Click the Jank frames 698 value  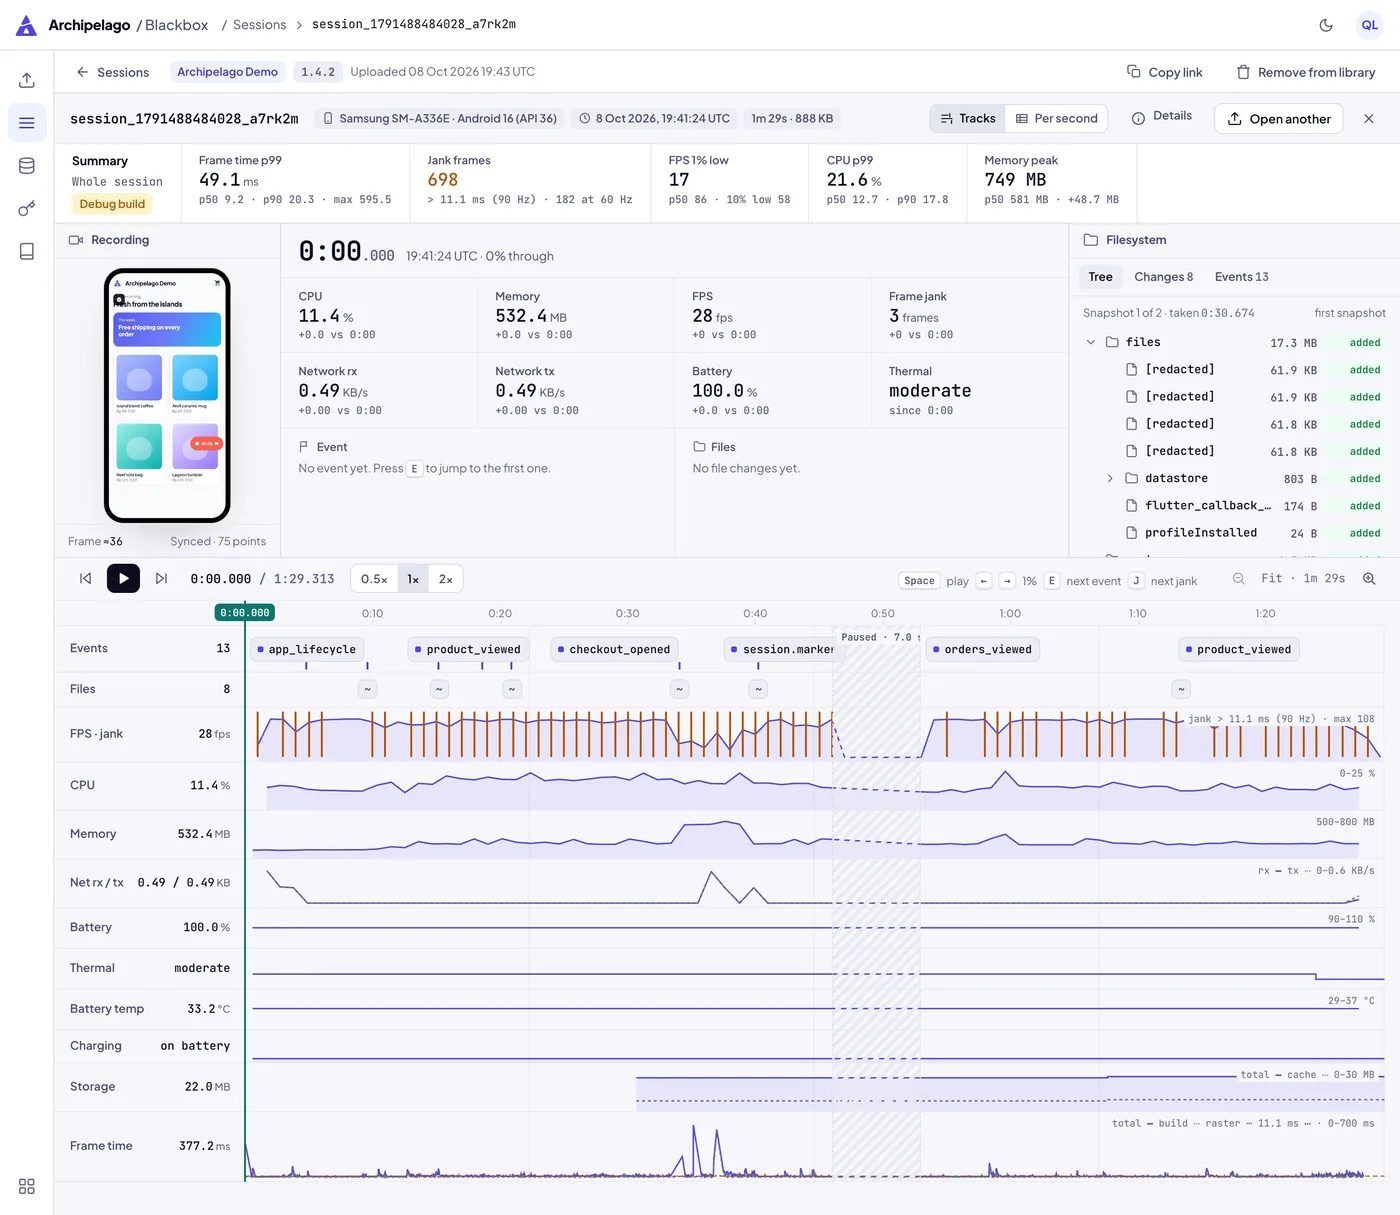click(443, 180)
